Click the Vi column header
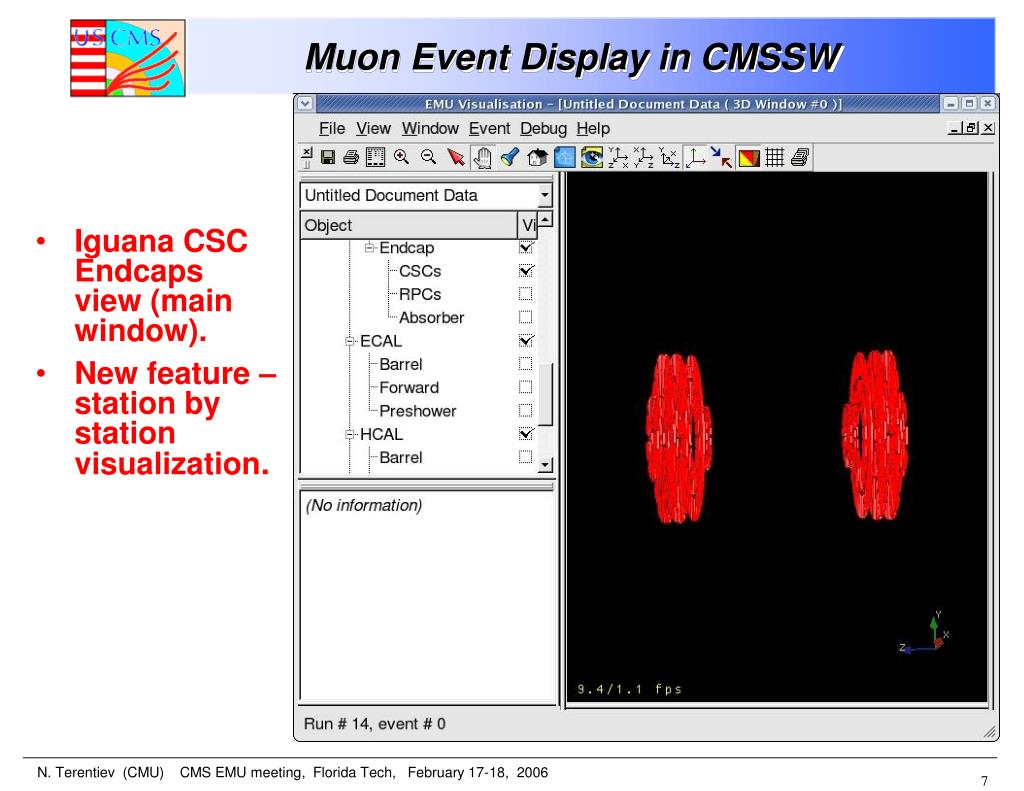The height and width of the screenshot is (791, 1024). [528, 225]
